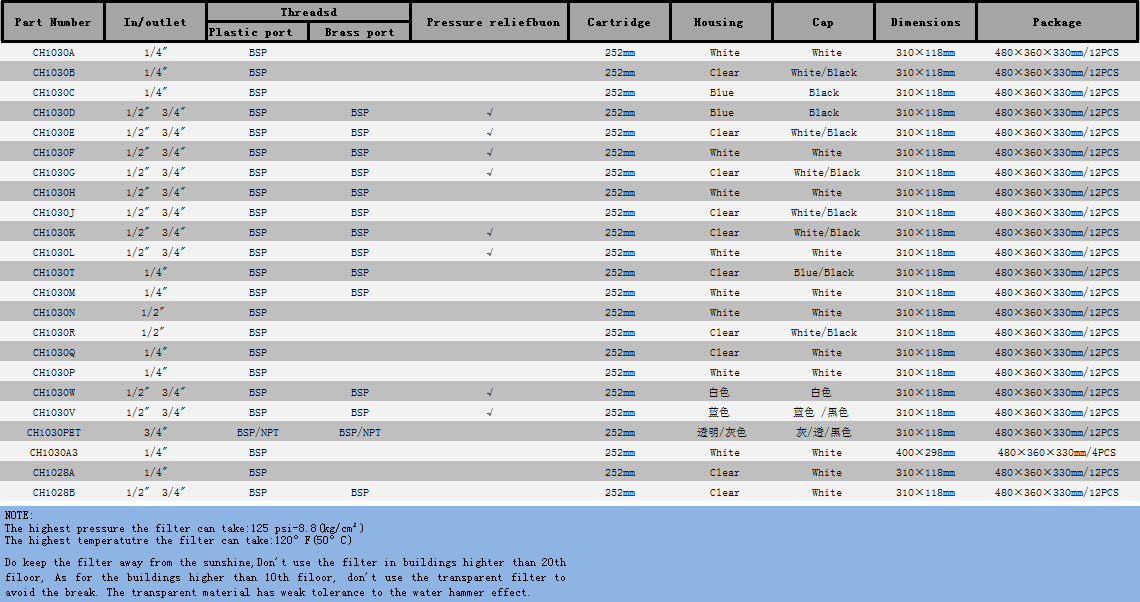Click the 400×298mm dimensions cell
This screenshot has width=1140, height=602.
tap(925, 453)
